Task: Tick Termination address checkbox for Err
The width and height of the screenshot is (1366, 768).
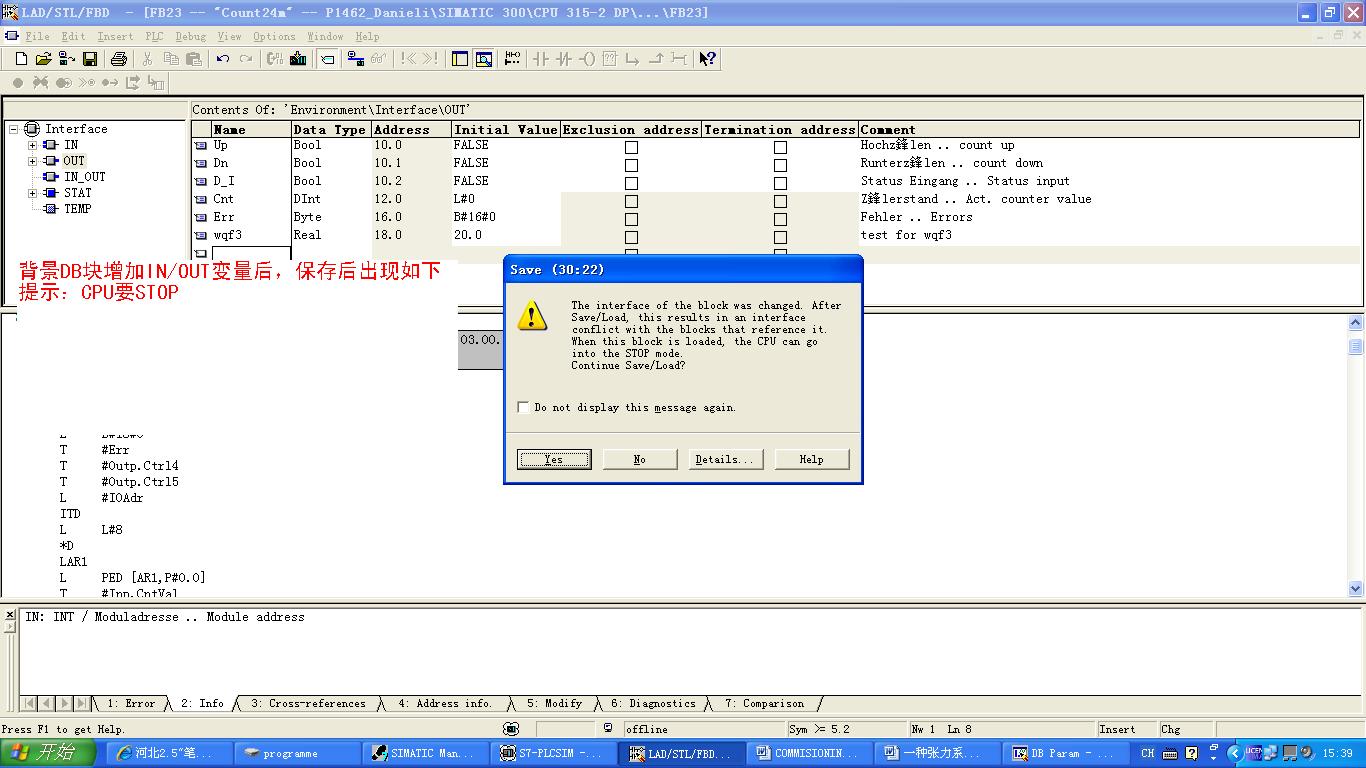Action: tap(780, 219)
